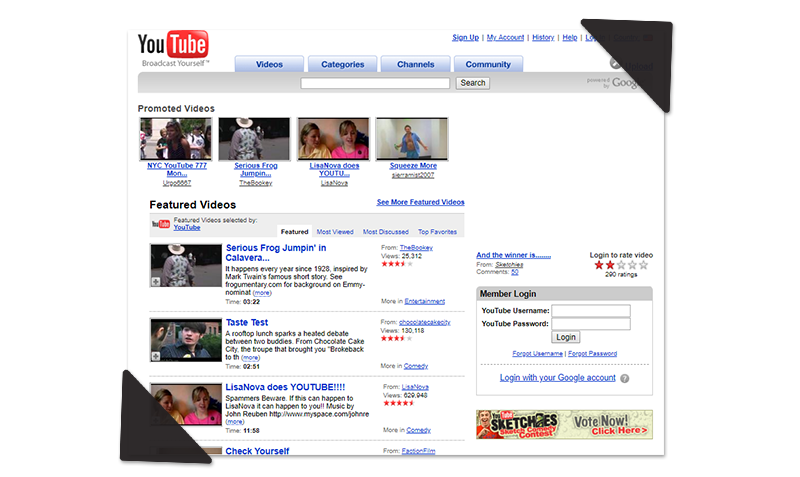Screen dimensions: 800x477
Task: Switch to Top Favorites featured tab
Action: pos(437,232)
